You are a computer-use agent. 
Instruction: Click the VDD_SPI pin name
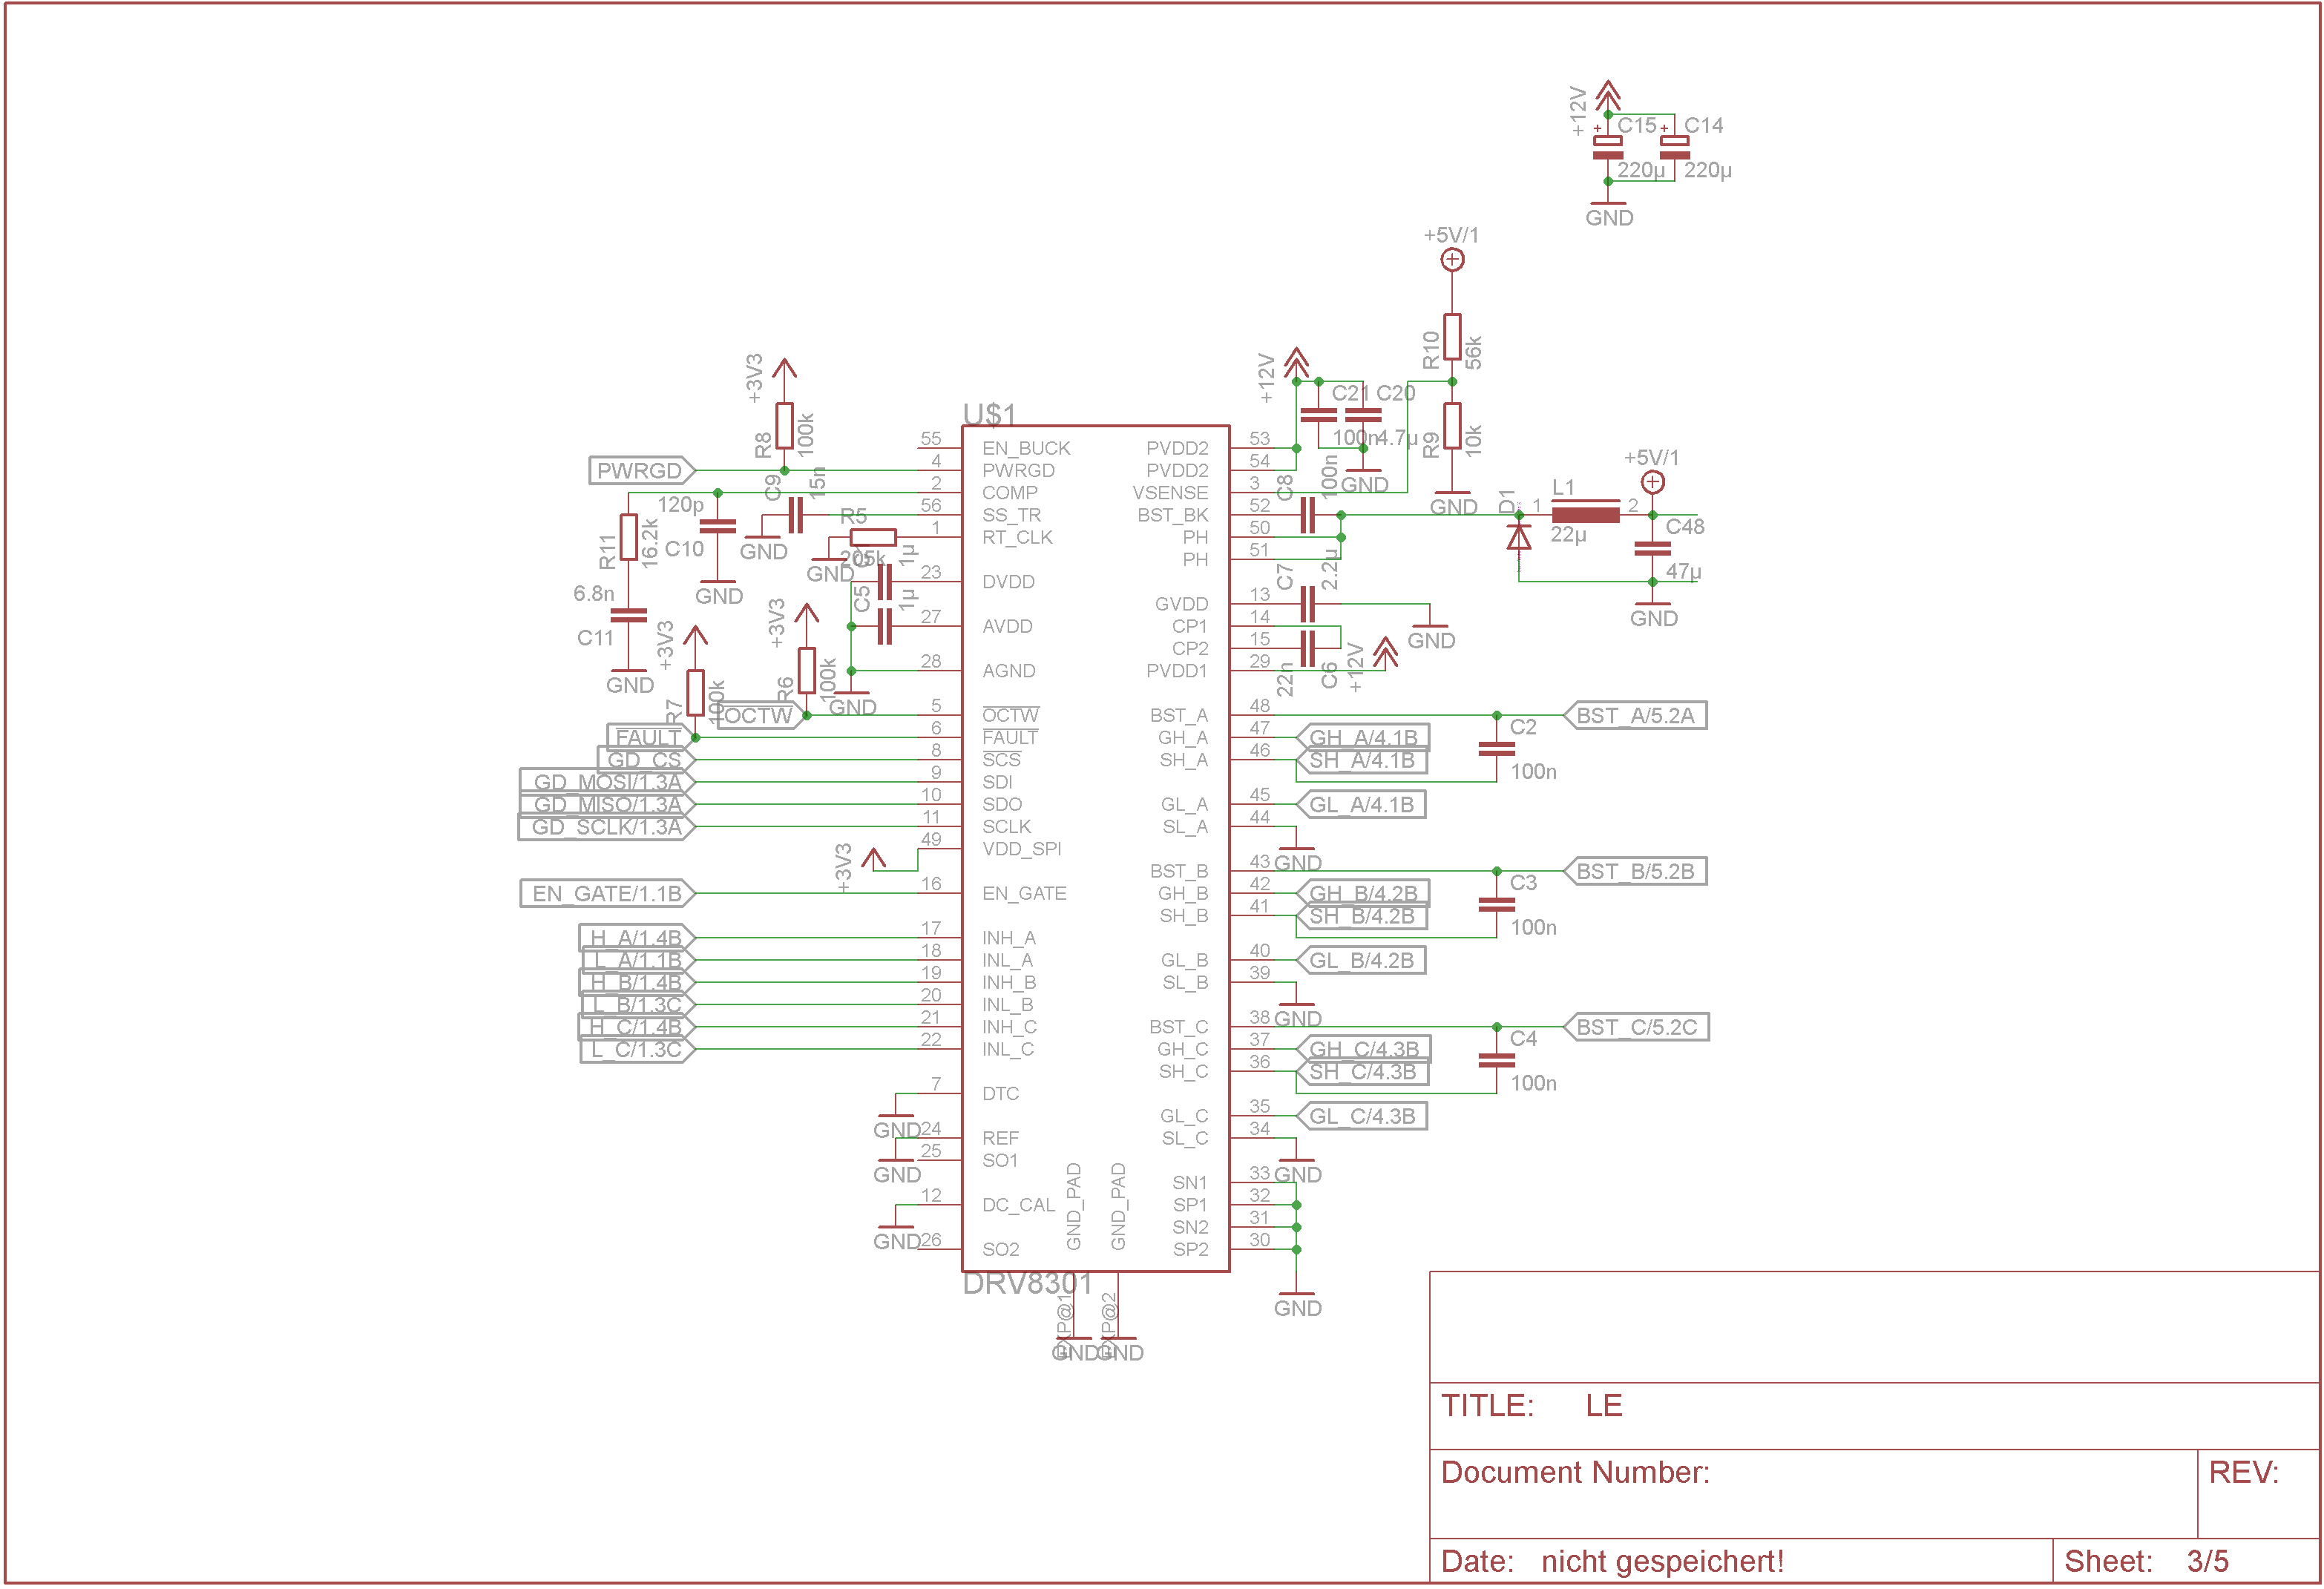[1022, 850]
